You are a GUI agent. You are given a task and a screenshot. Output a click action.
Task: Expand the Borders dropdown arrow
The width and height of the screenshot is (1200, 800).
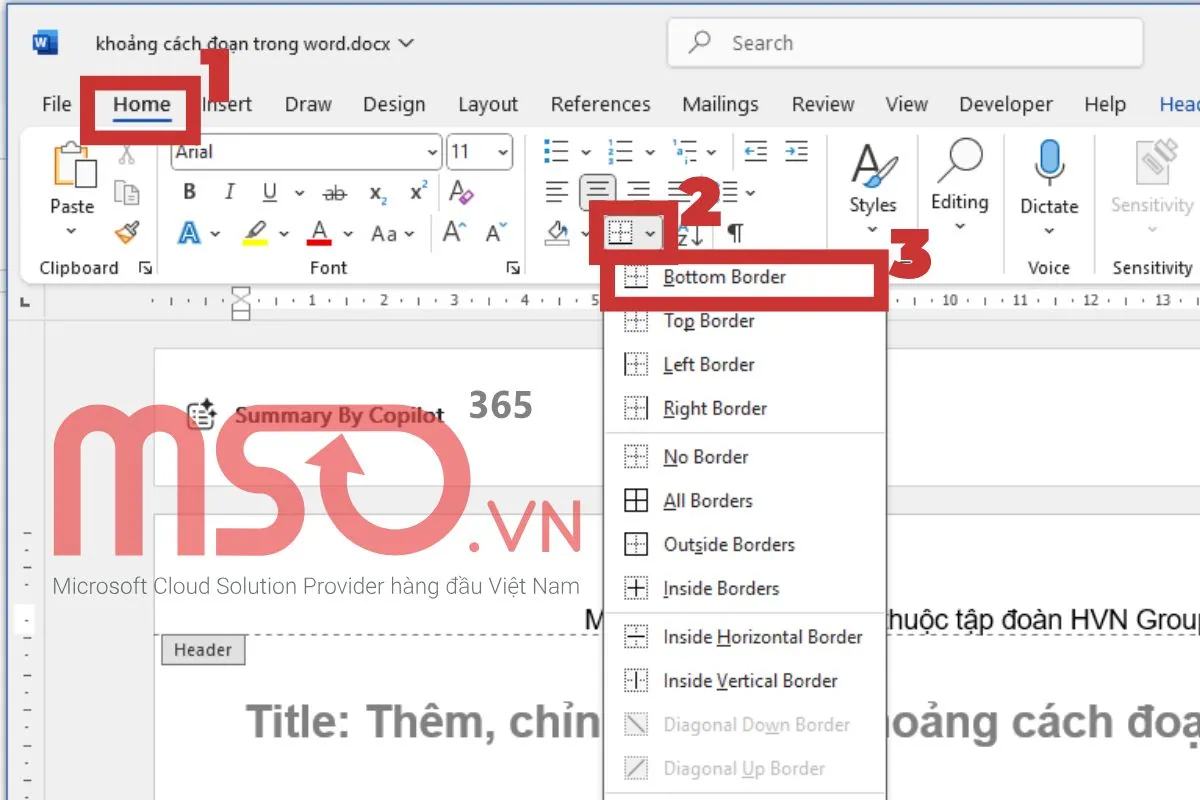click(x=651, y=234)
